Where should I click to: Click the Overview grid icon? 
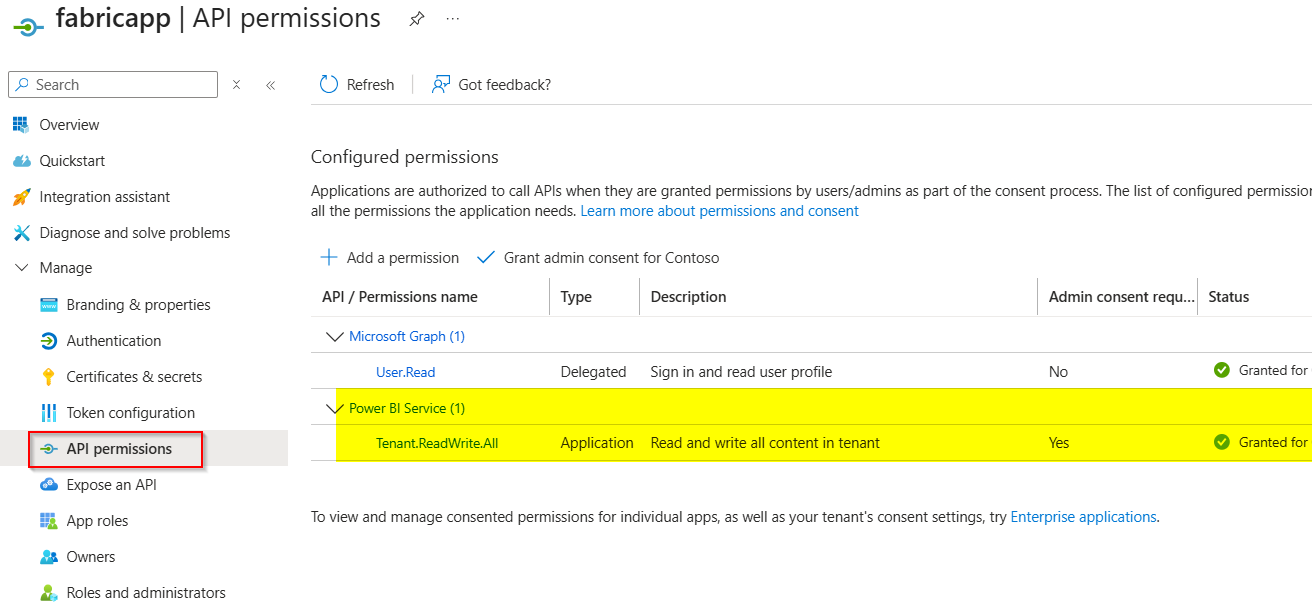click(21, 125)
